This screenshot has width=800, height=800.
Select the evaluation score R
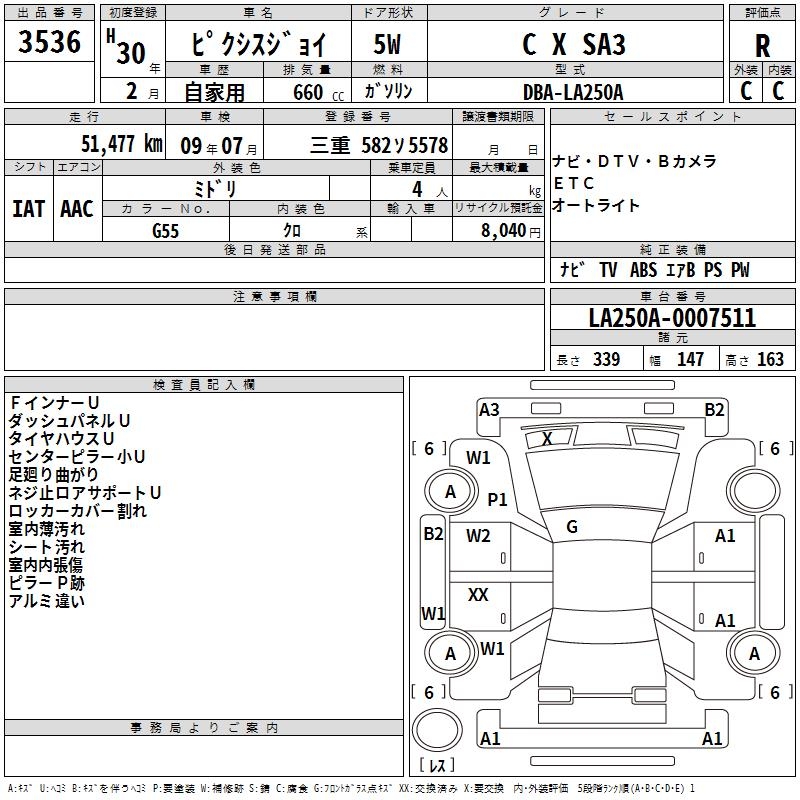coord(762,46)
